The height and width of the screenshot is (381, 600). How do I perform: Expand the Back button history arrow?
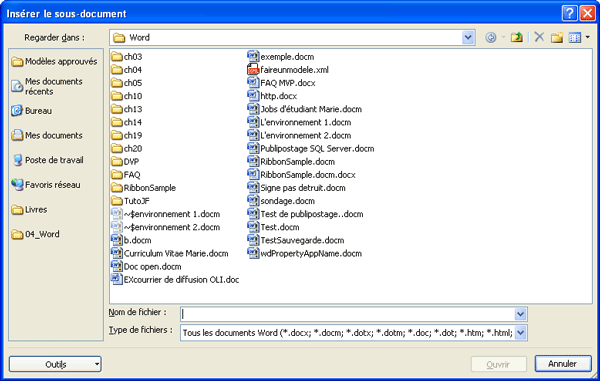click(503, 37)
